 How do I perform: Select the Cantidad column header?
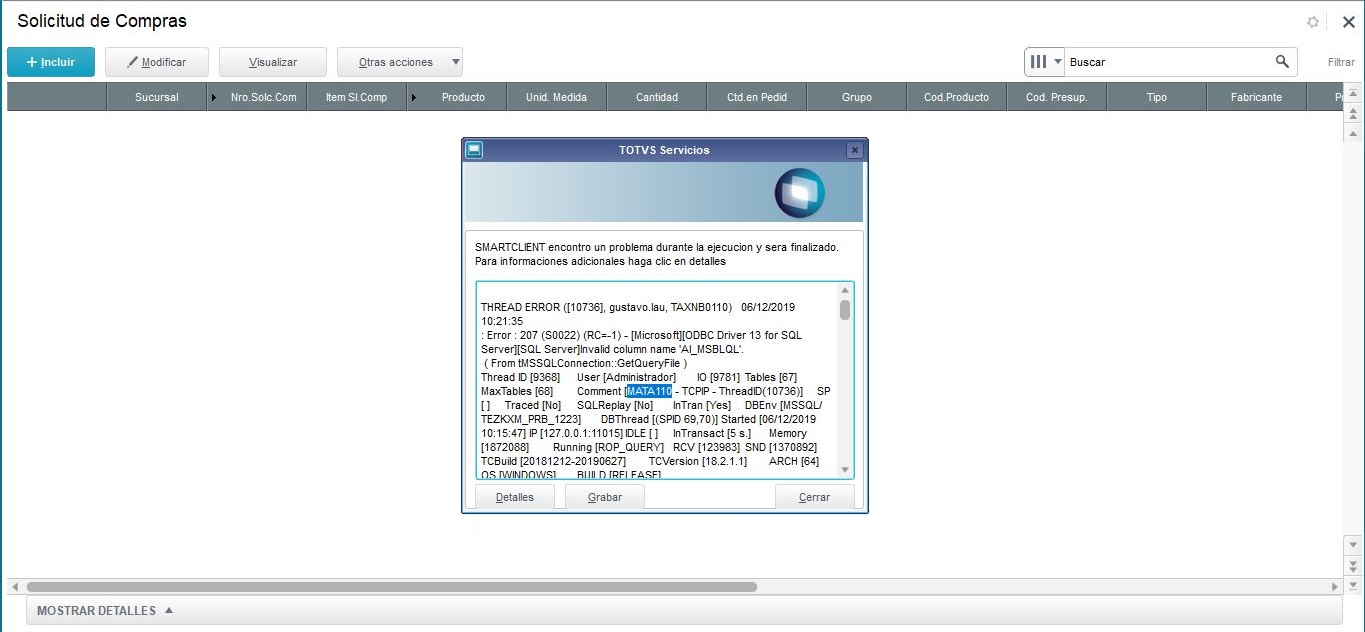657,97
